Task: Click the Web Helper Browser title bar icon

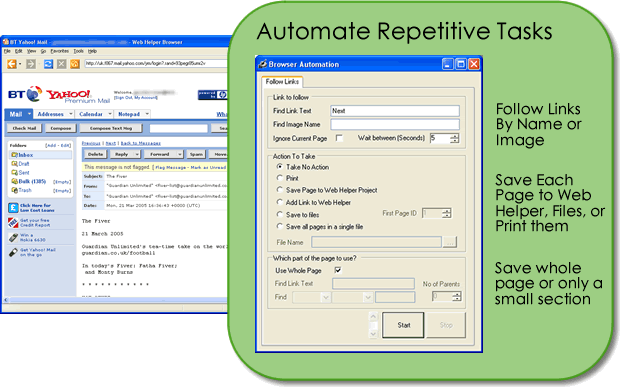Action: coord(6,42)
